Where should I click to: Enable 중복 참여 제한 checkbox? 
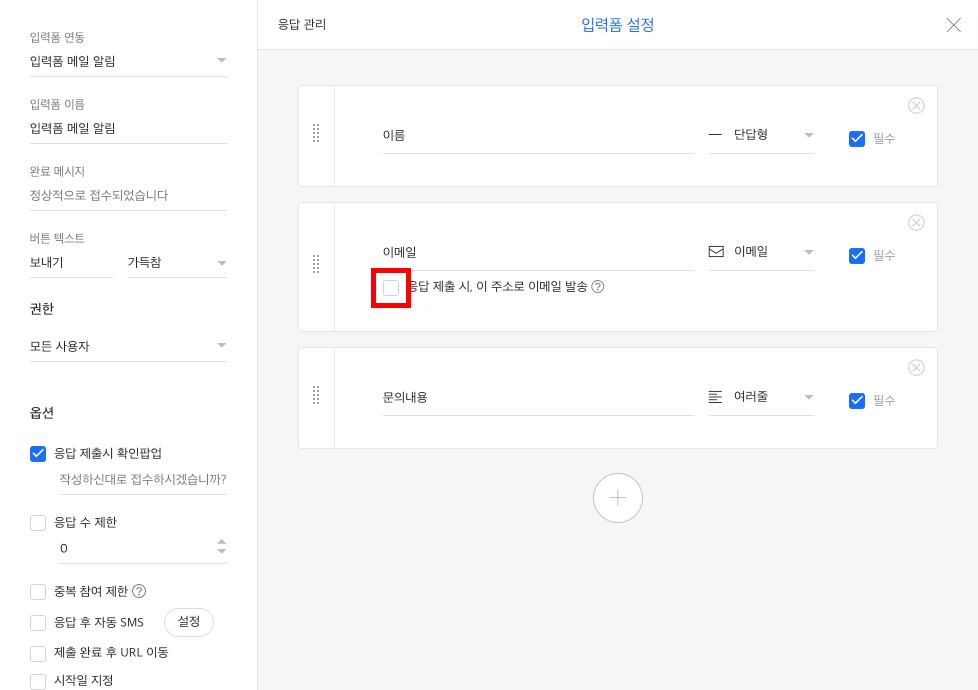(38, 591)
